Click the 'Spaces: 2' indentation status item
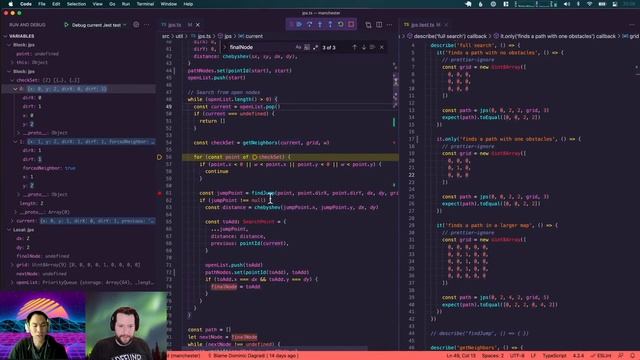Screen dimensions: 640x360 (x=493, y=356)
